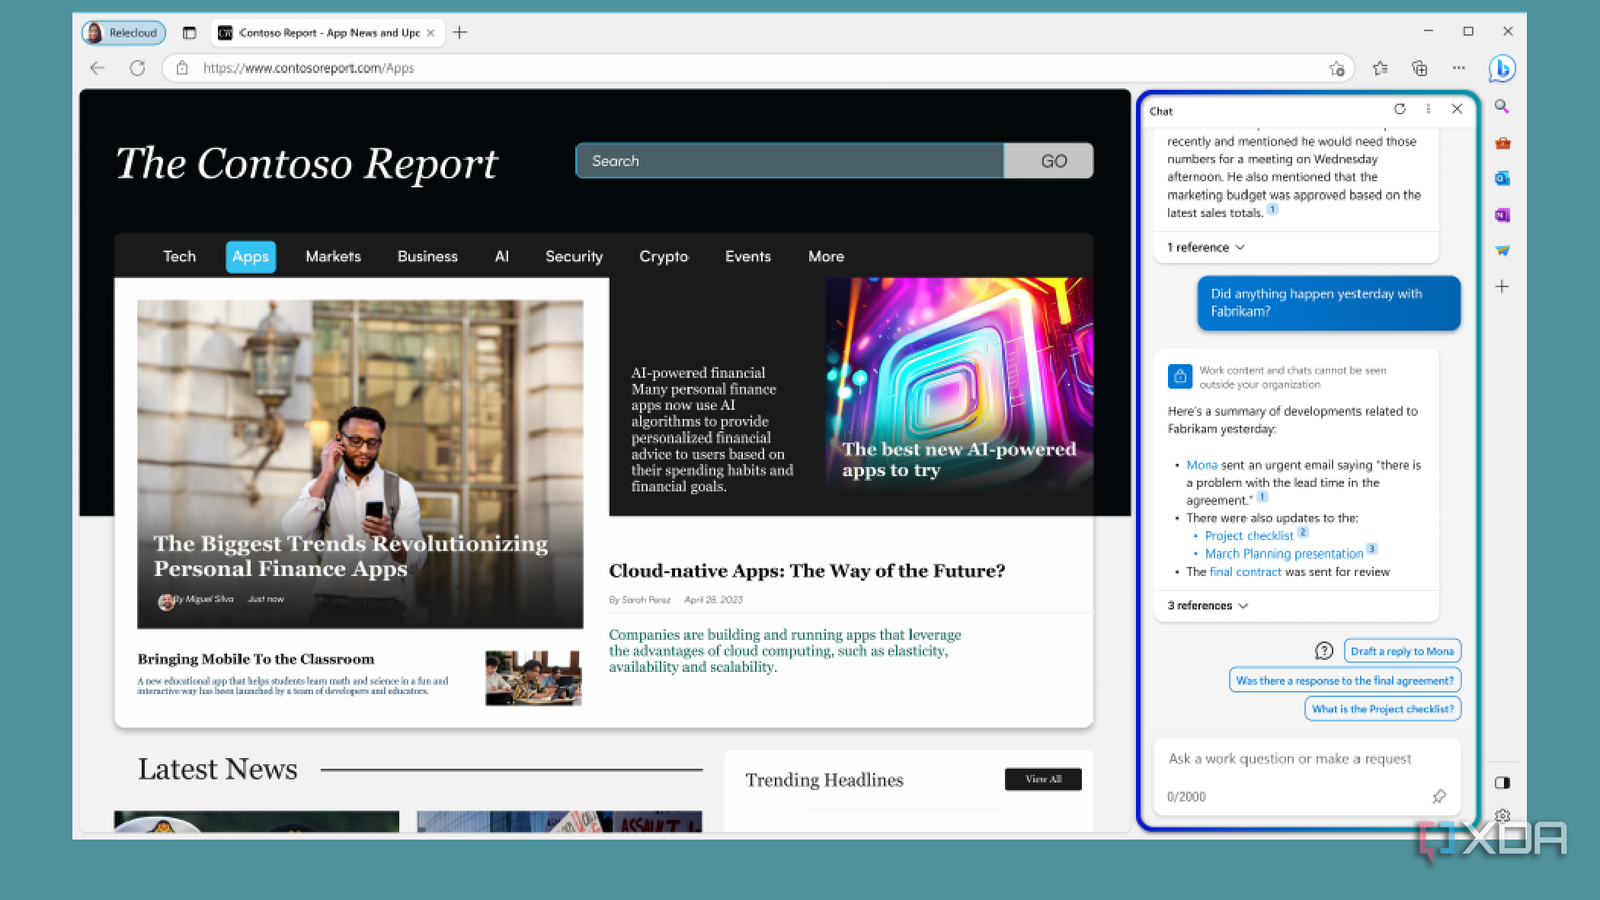Click the View All trending button
This screenshot has width=1600, height=900.
click(x=1043, y=779)
